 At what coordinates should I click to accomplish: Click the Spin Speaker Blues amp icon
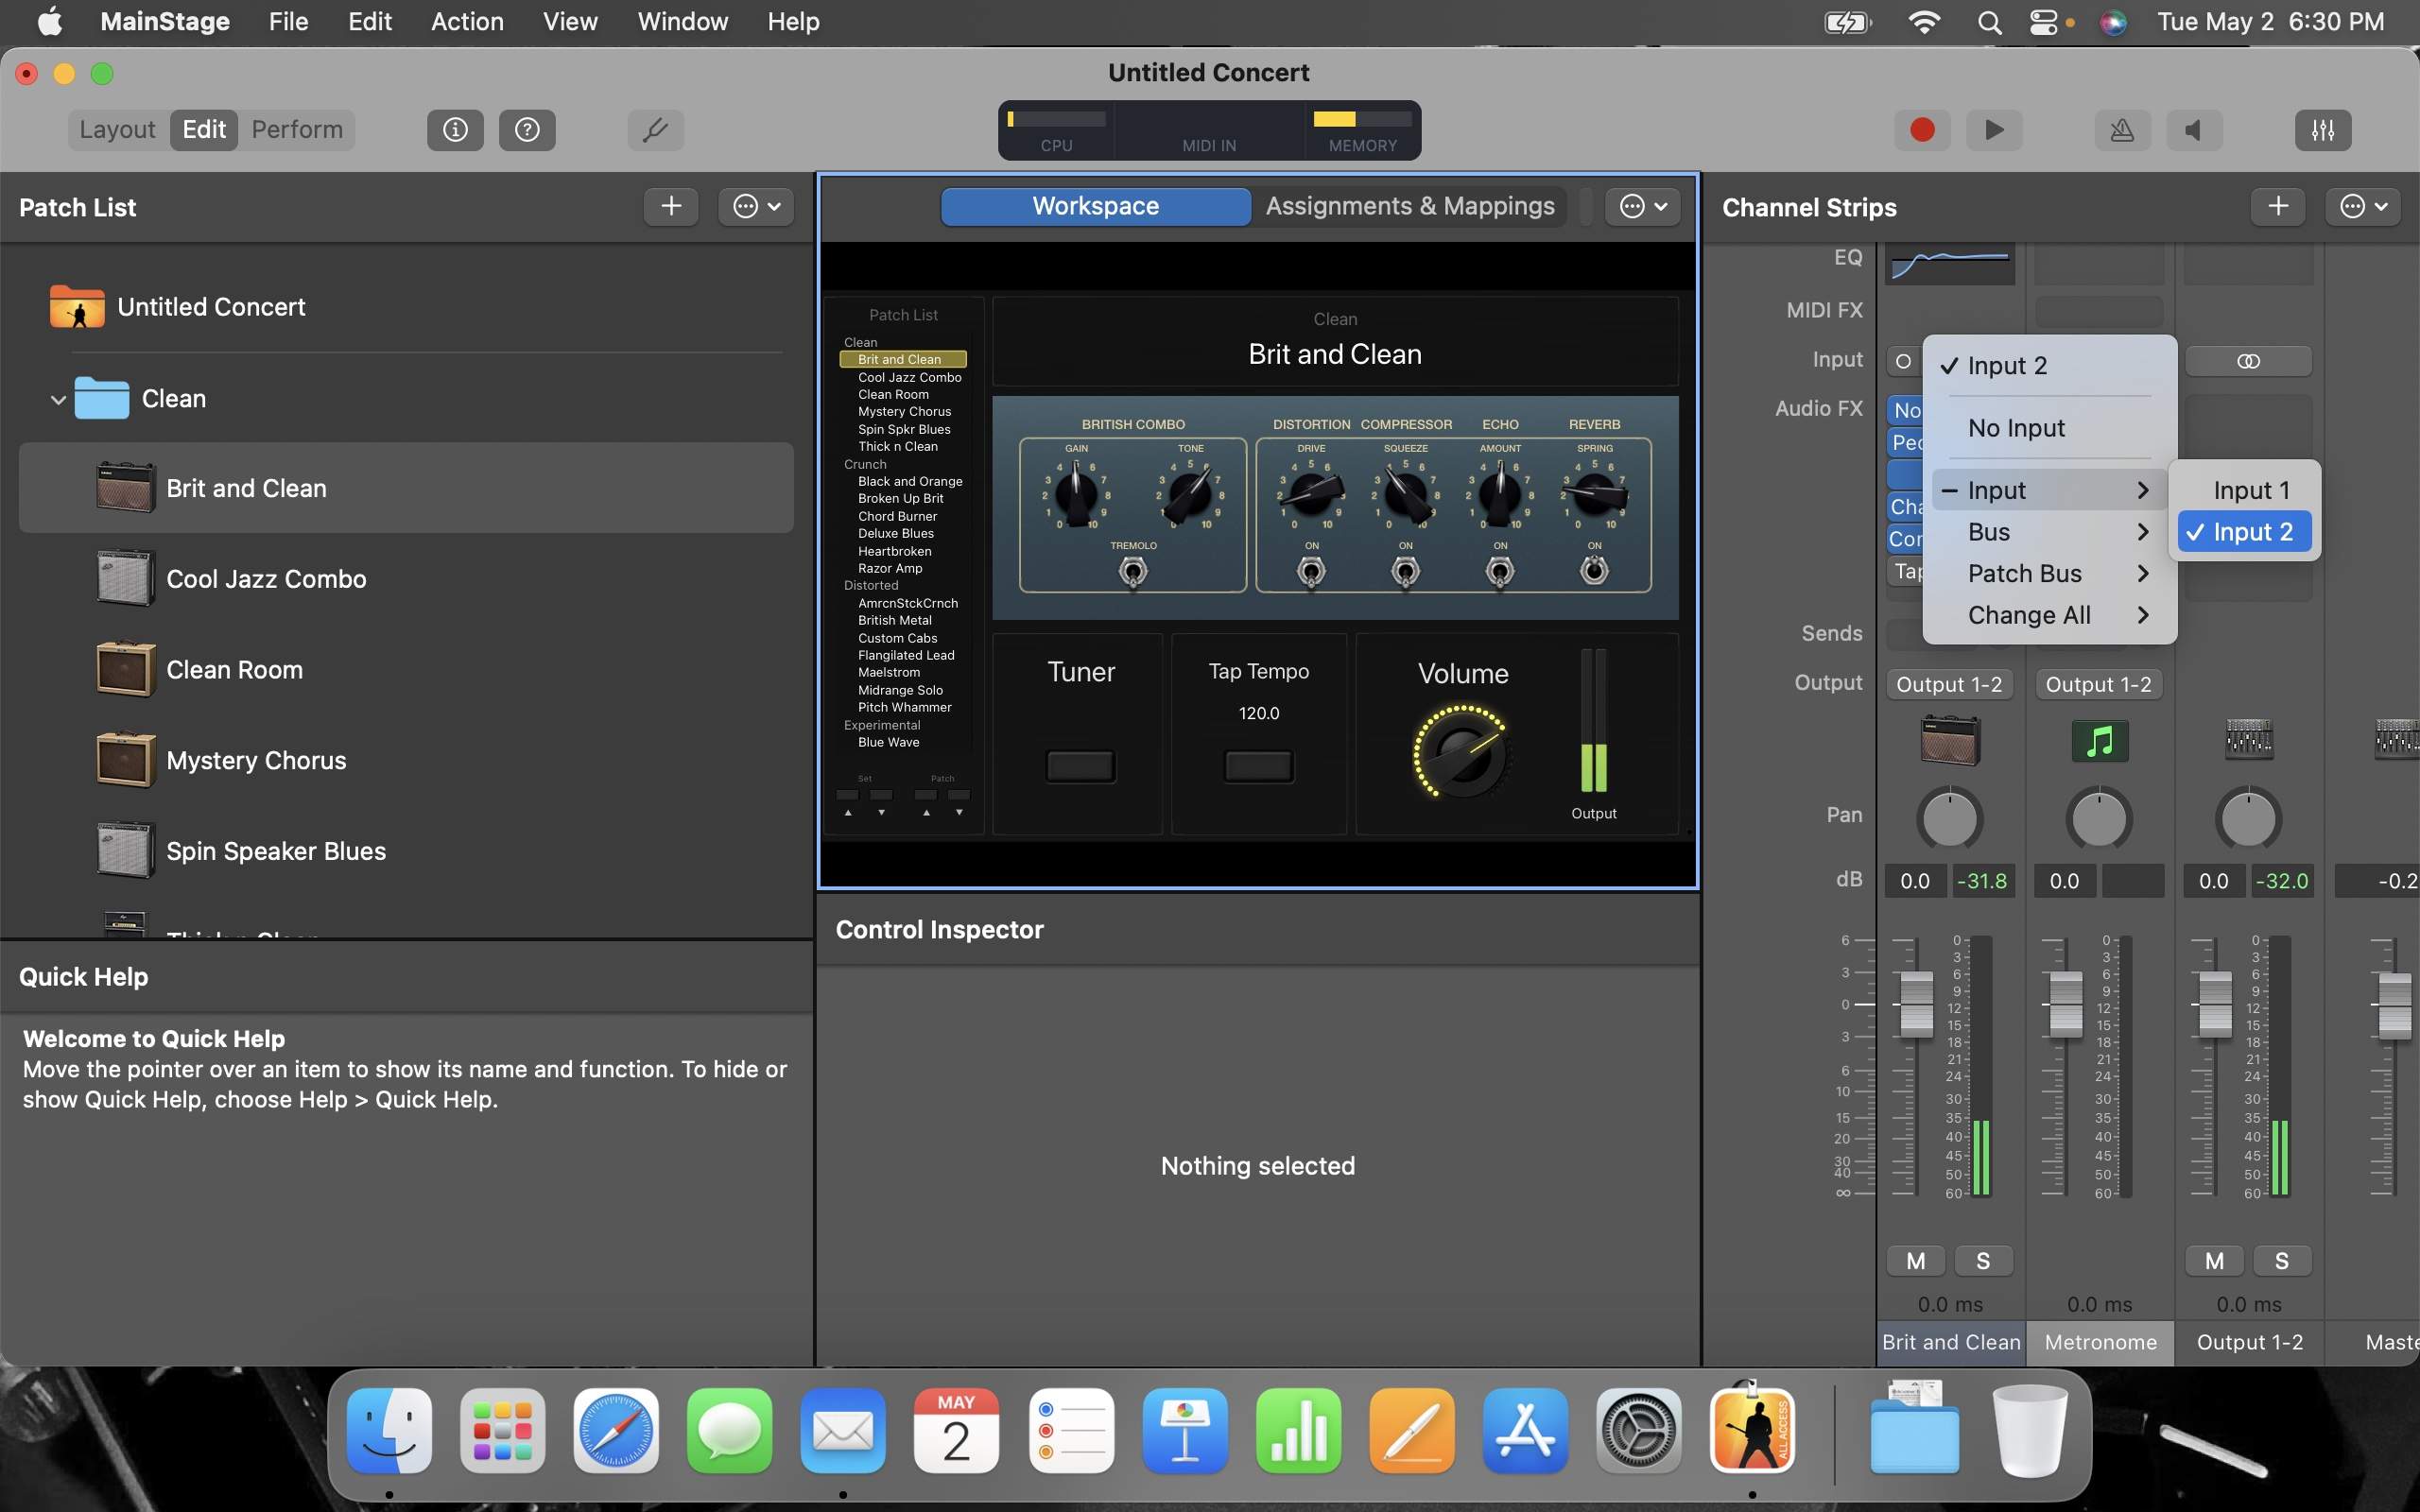(x=125, y=851)
